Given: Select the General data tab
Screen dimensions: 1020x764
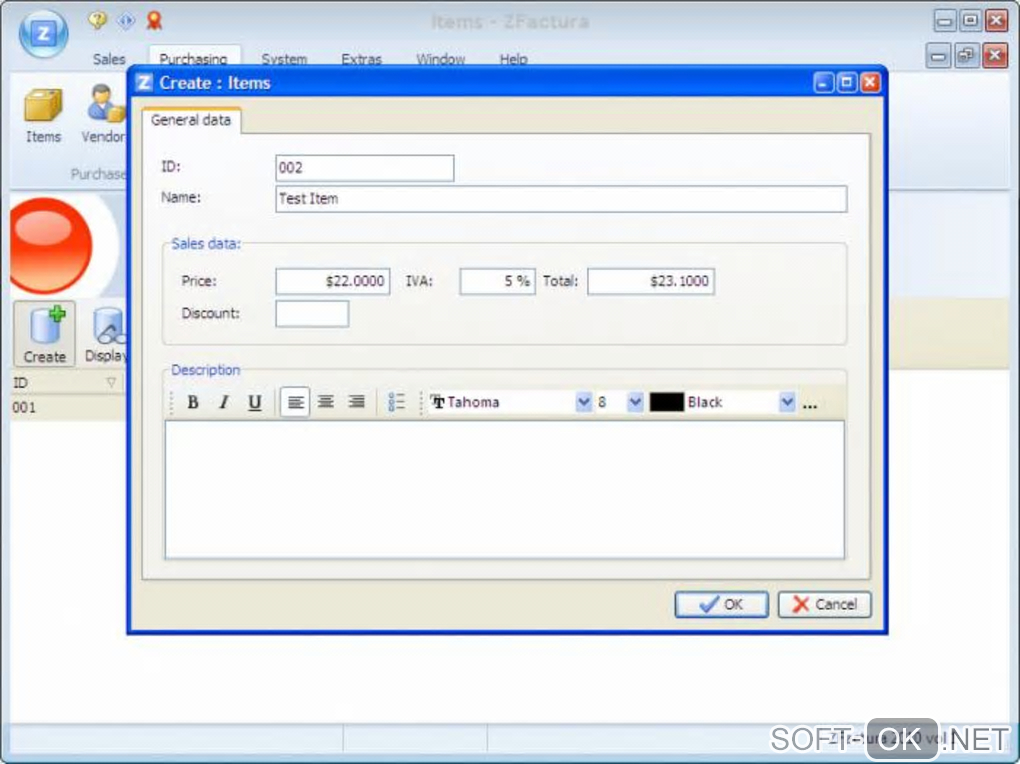Looking at the screenshot, I should click(191, 120).
